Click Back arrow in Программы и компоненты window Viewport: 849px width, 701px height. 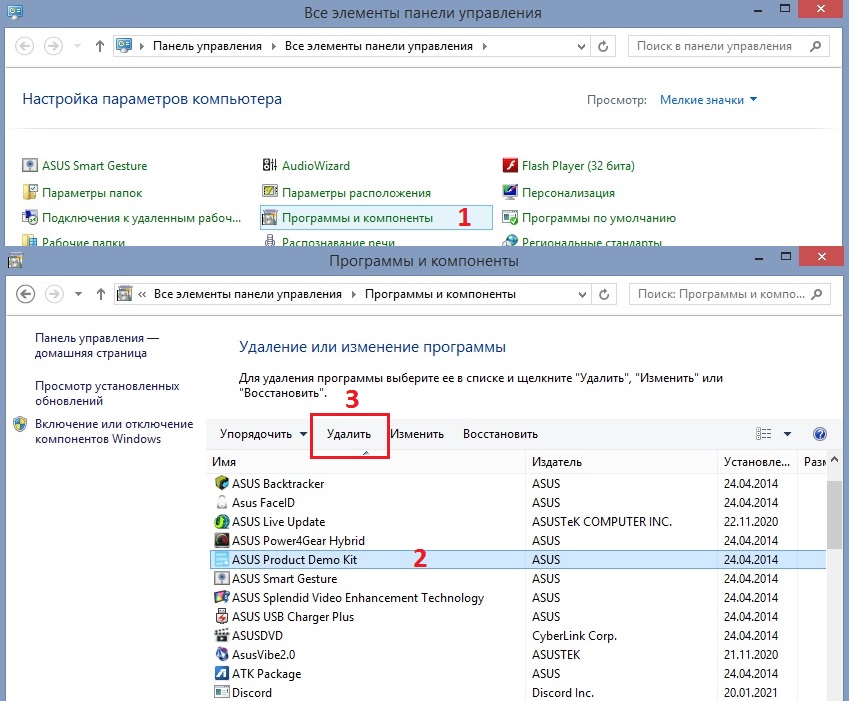(x=25, y=294)
